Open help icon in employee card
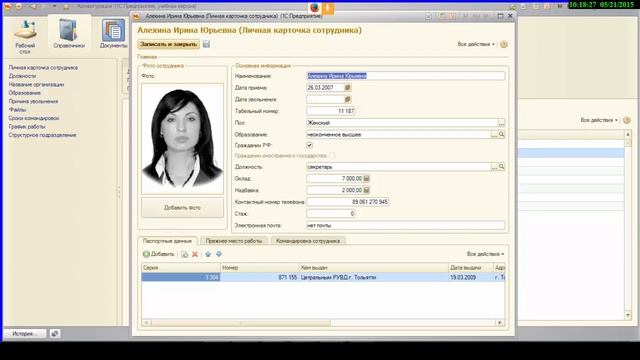Image resolution: width=640 pixels, height=360 pixels. click(x=504, y=44)
